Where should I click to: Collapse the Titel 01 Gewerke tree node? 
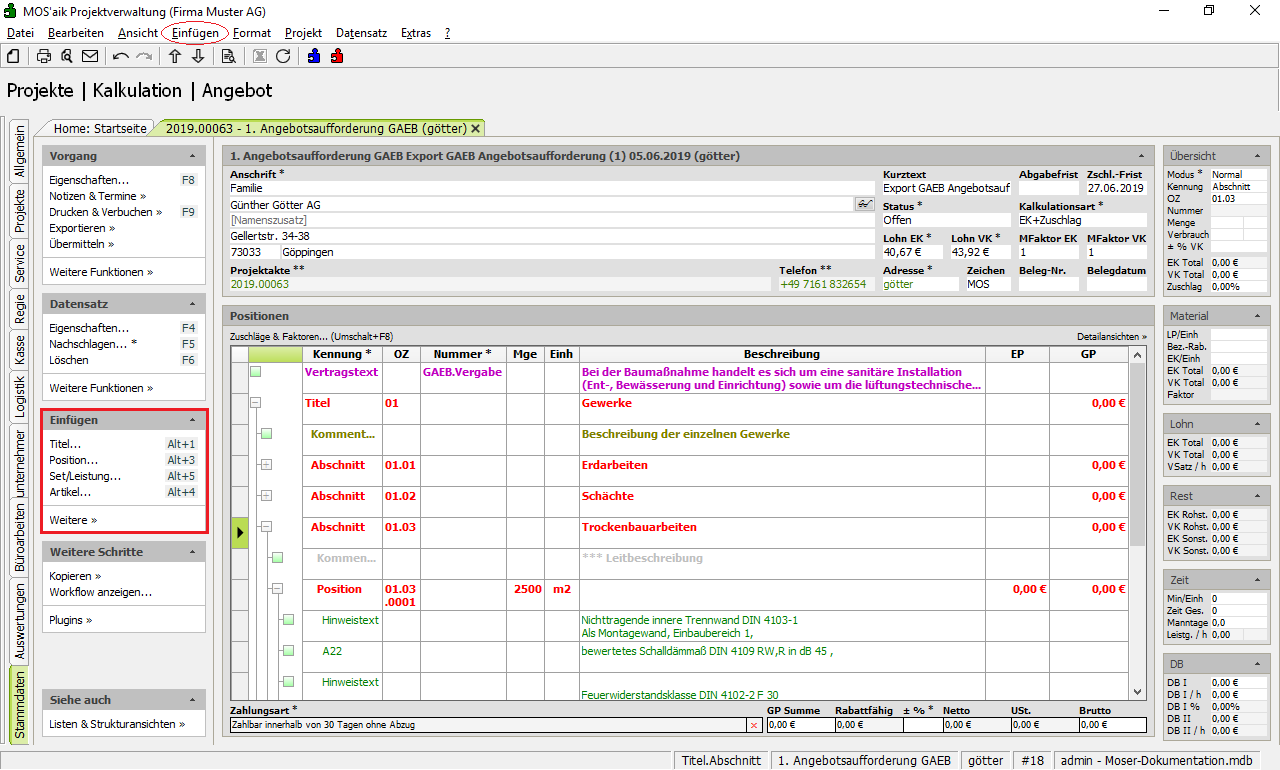click(256, 403)
